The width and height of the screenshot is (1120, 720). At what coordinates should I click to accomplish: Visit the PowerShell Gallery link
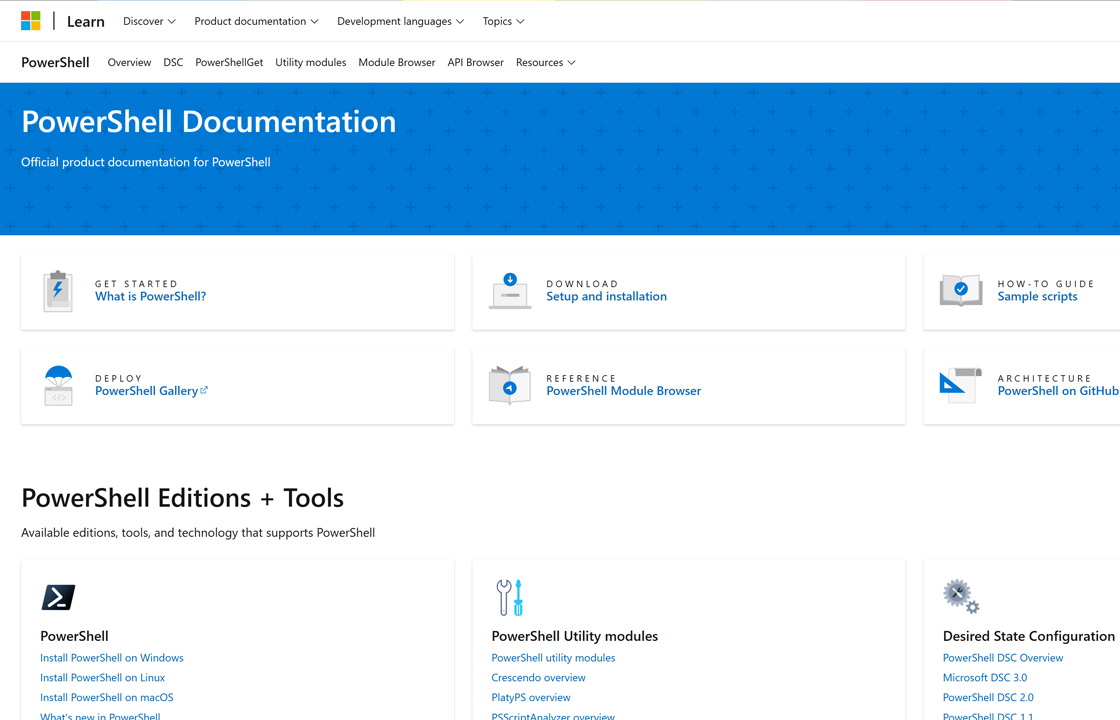146,391
